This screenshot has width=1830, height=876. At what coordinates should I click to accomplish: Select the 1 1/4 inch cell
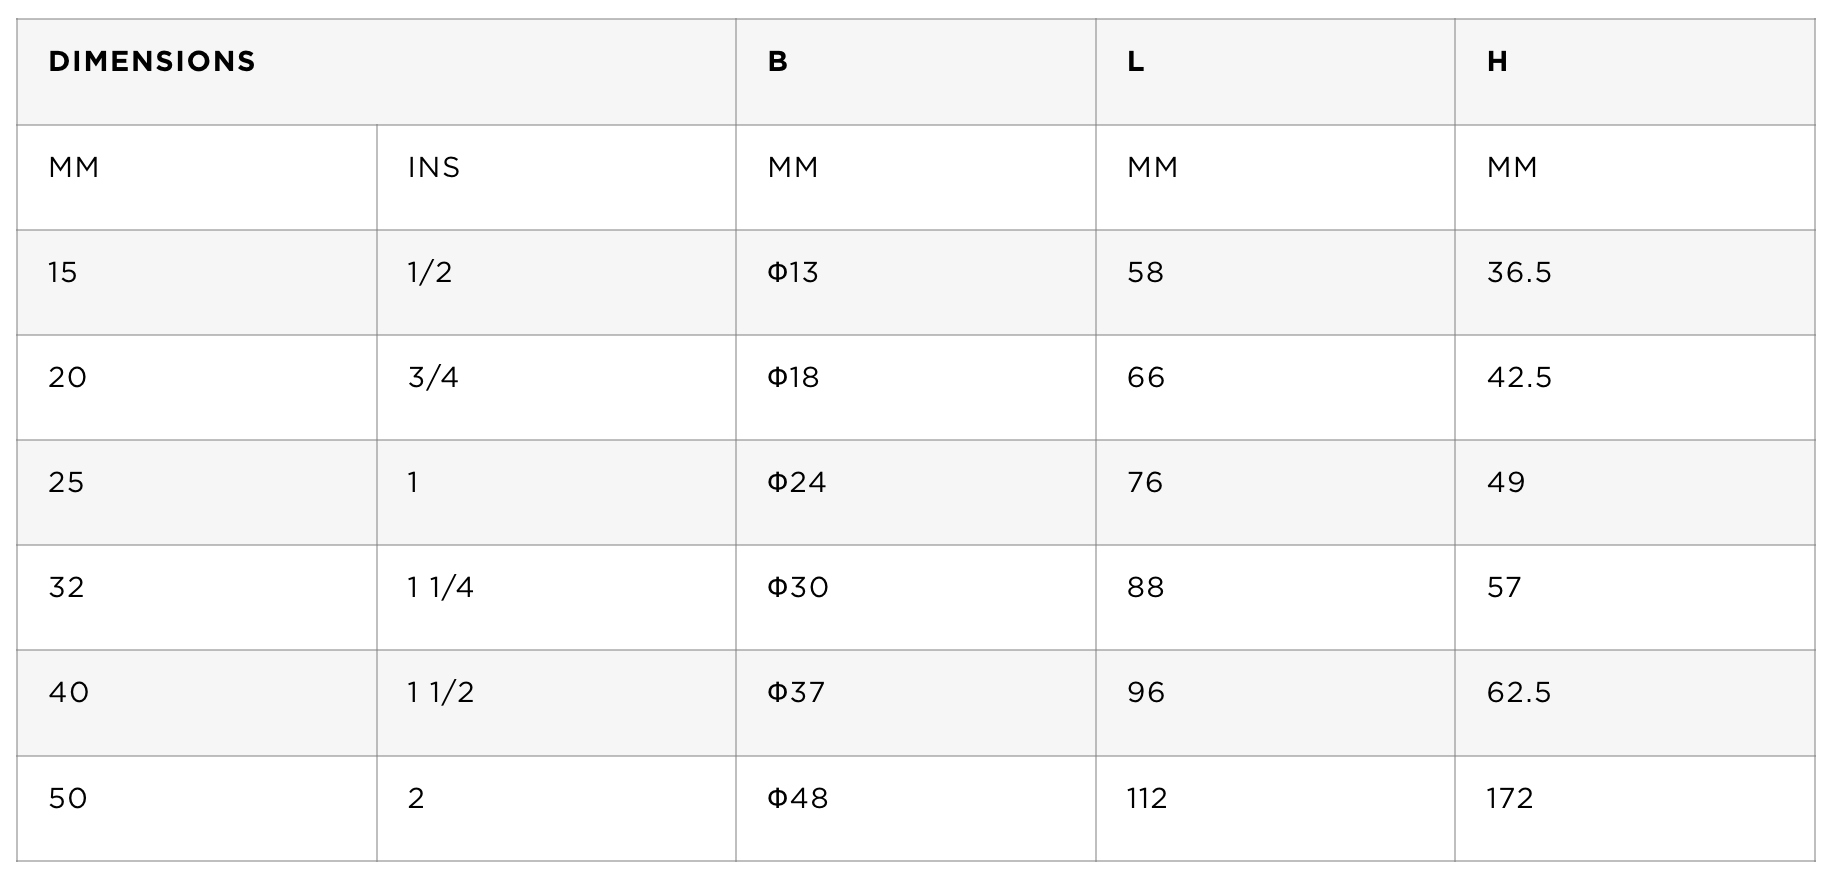tap(556, 597)
